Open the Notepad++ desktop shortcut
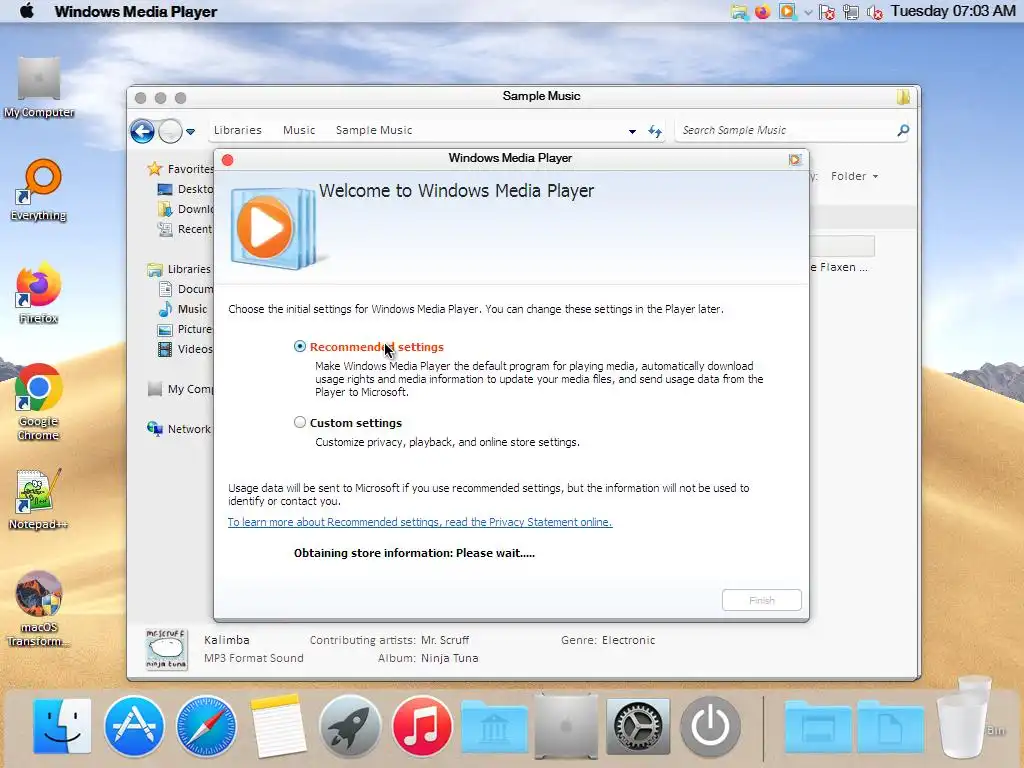The image size is (1024, 768). 39,500
